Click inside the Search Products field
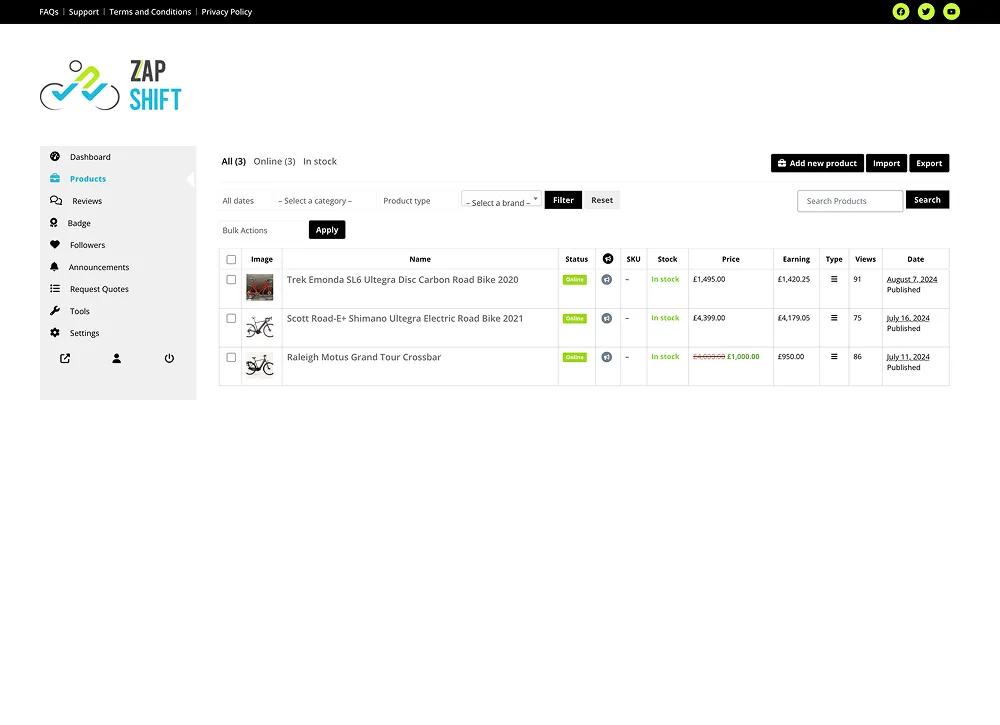This screenshot has height=725, width=1000. [848, 200]
